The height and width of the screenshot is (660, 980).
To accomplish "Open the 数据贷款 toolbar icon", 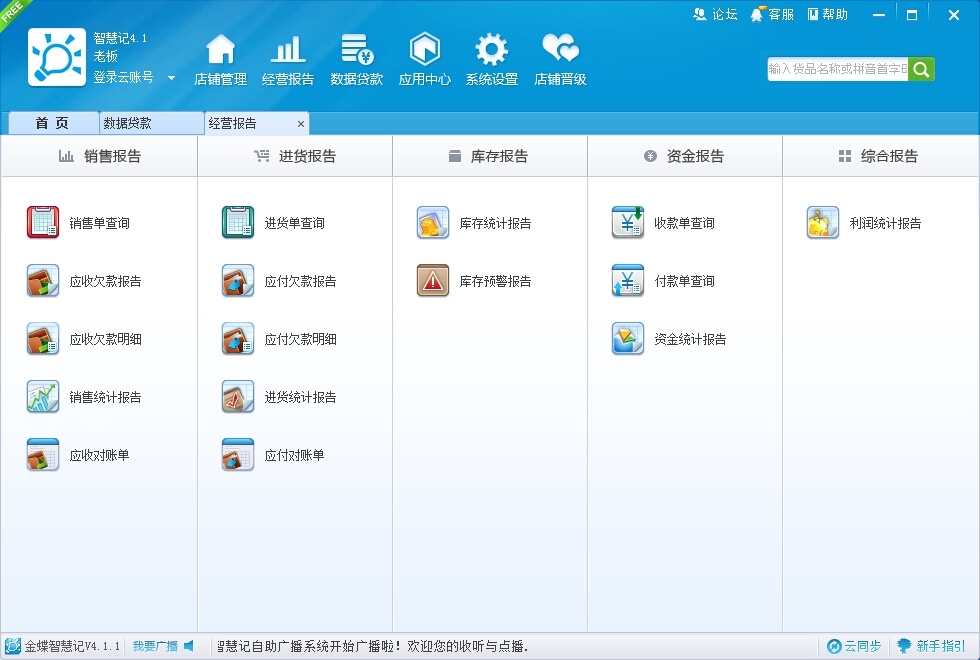I will [357, 49].
